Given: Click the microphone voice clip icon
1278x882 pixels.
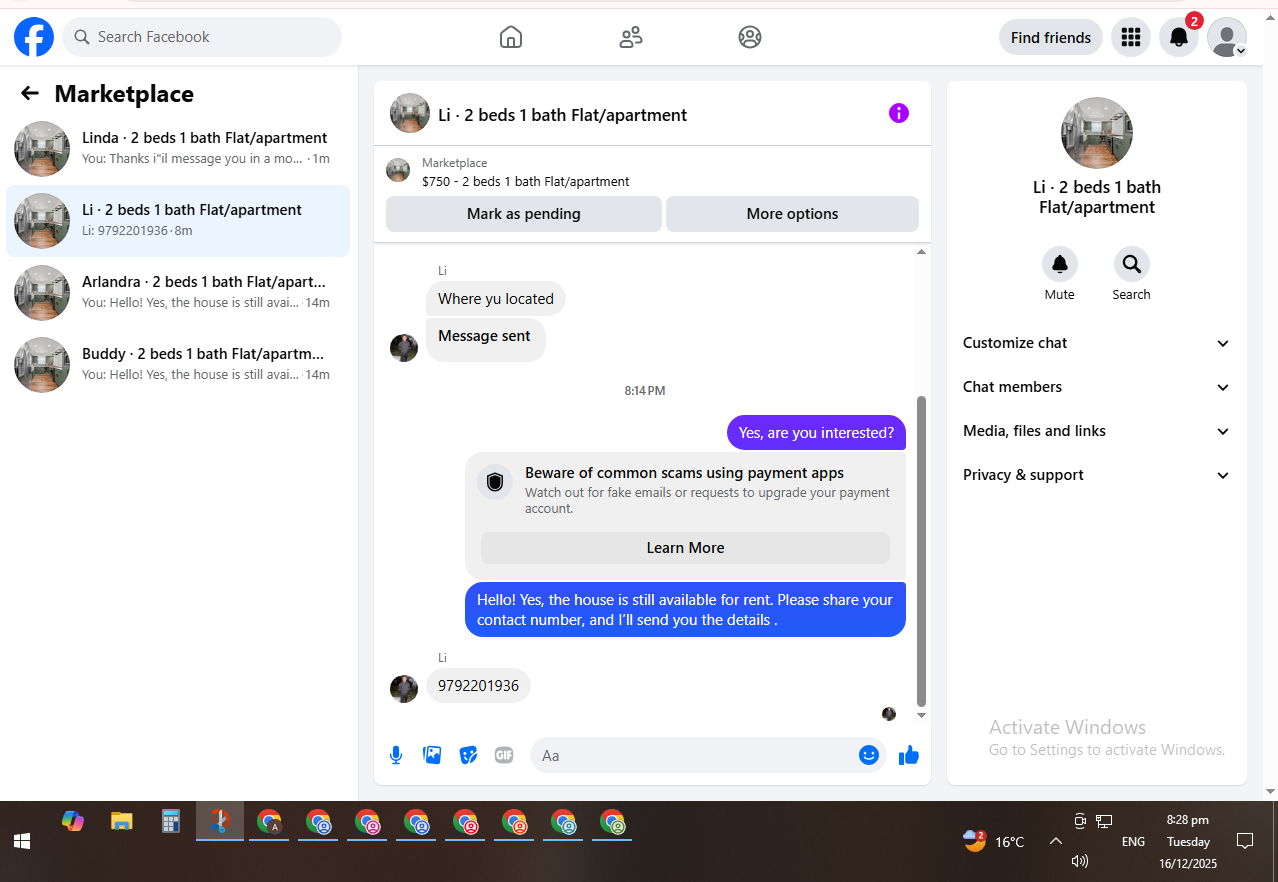Looking at the screenshot, I should coord(396,755).
